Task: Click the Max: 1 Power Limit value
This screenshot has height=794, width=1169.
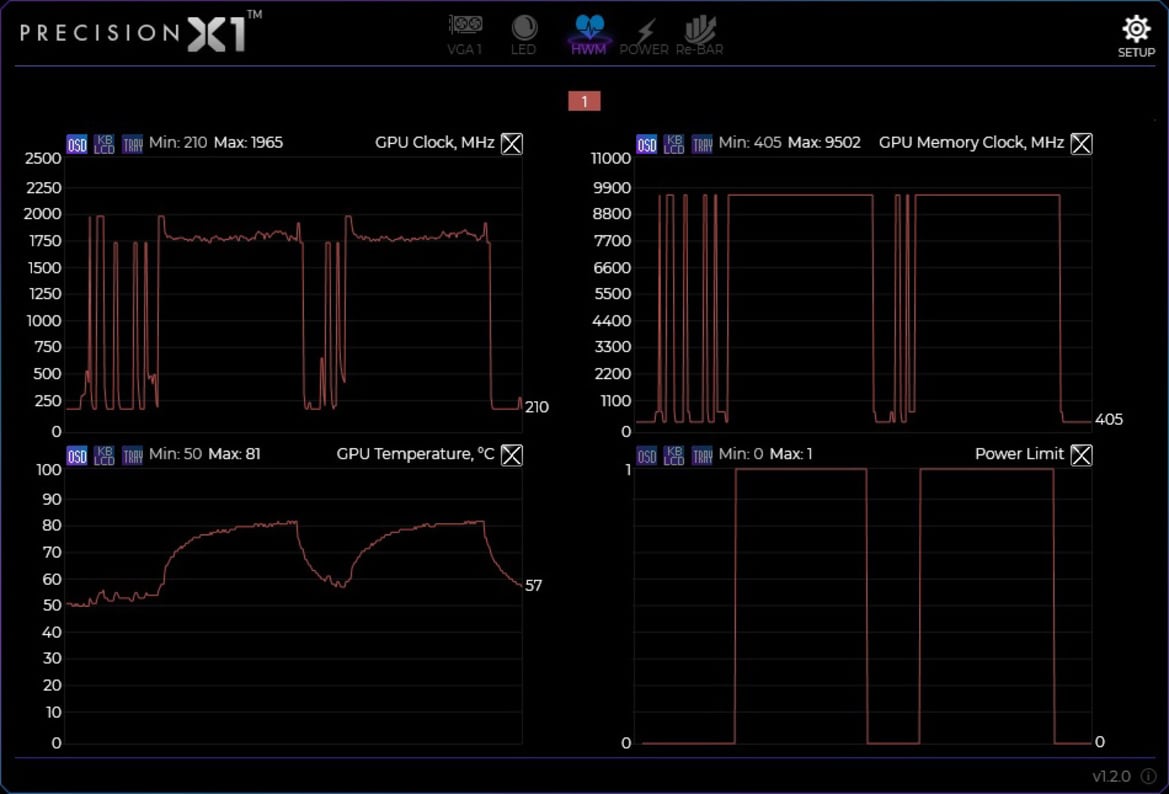Action: (x=791, y=454)
